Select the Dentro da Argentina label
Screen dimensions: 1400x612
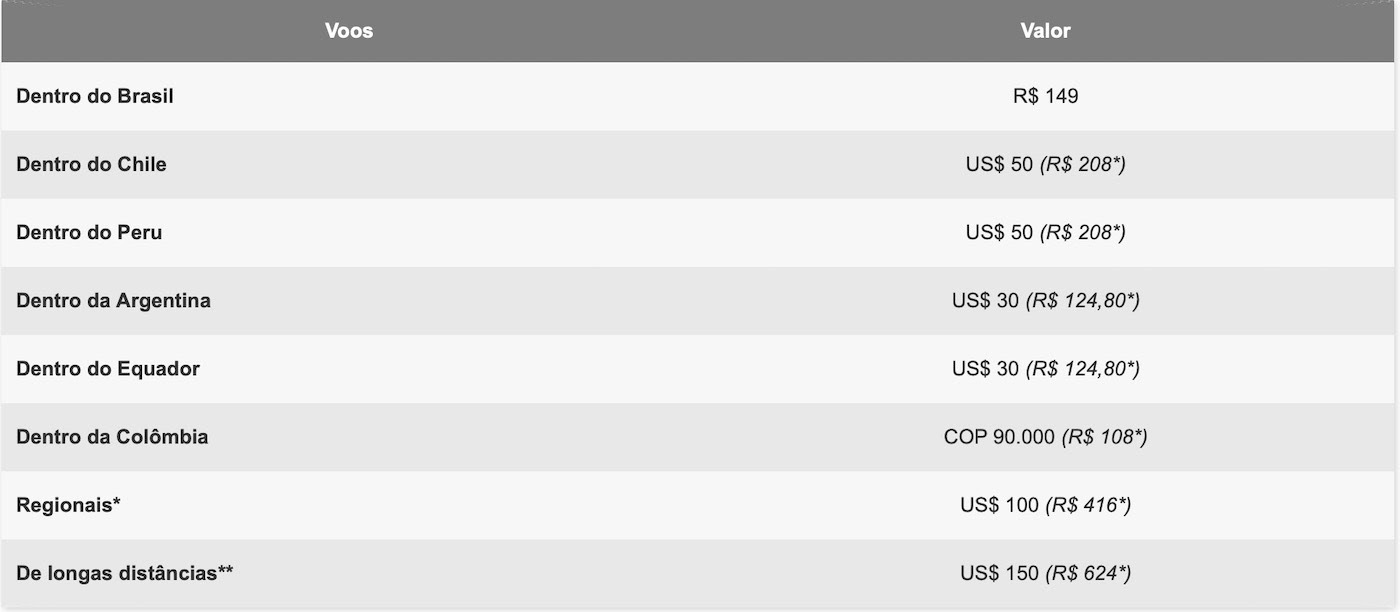[113, 300]
